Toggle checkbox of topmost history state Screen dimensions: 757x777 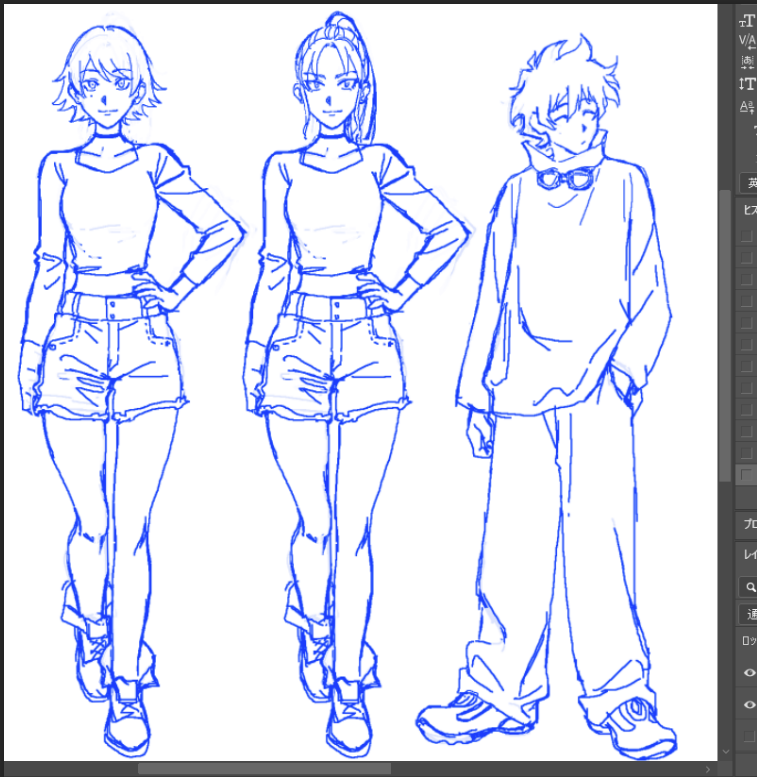point(747,235)
